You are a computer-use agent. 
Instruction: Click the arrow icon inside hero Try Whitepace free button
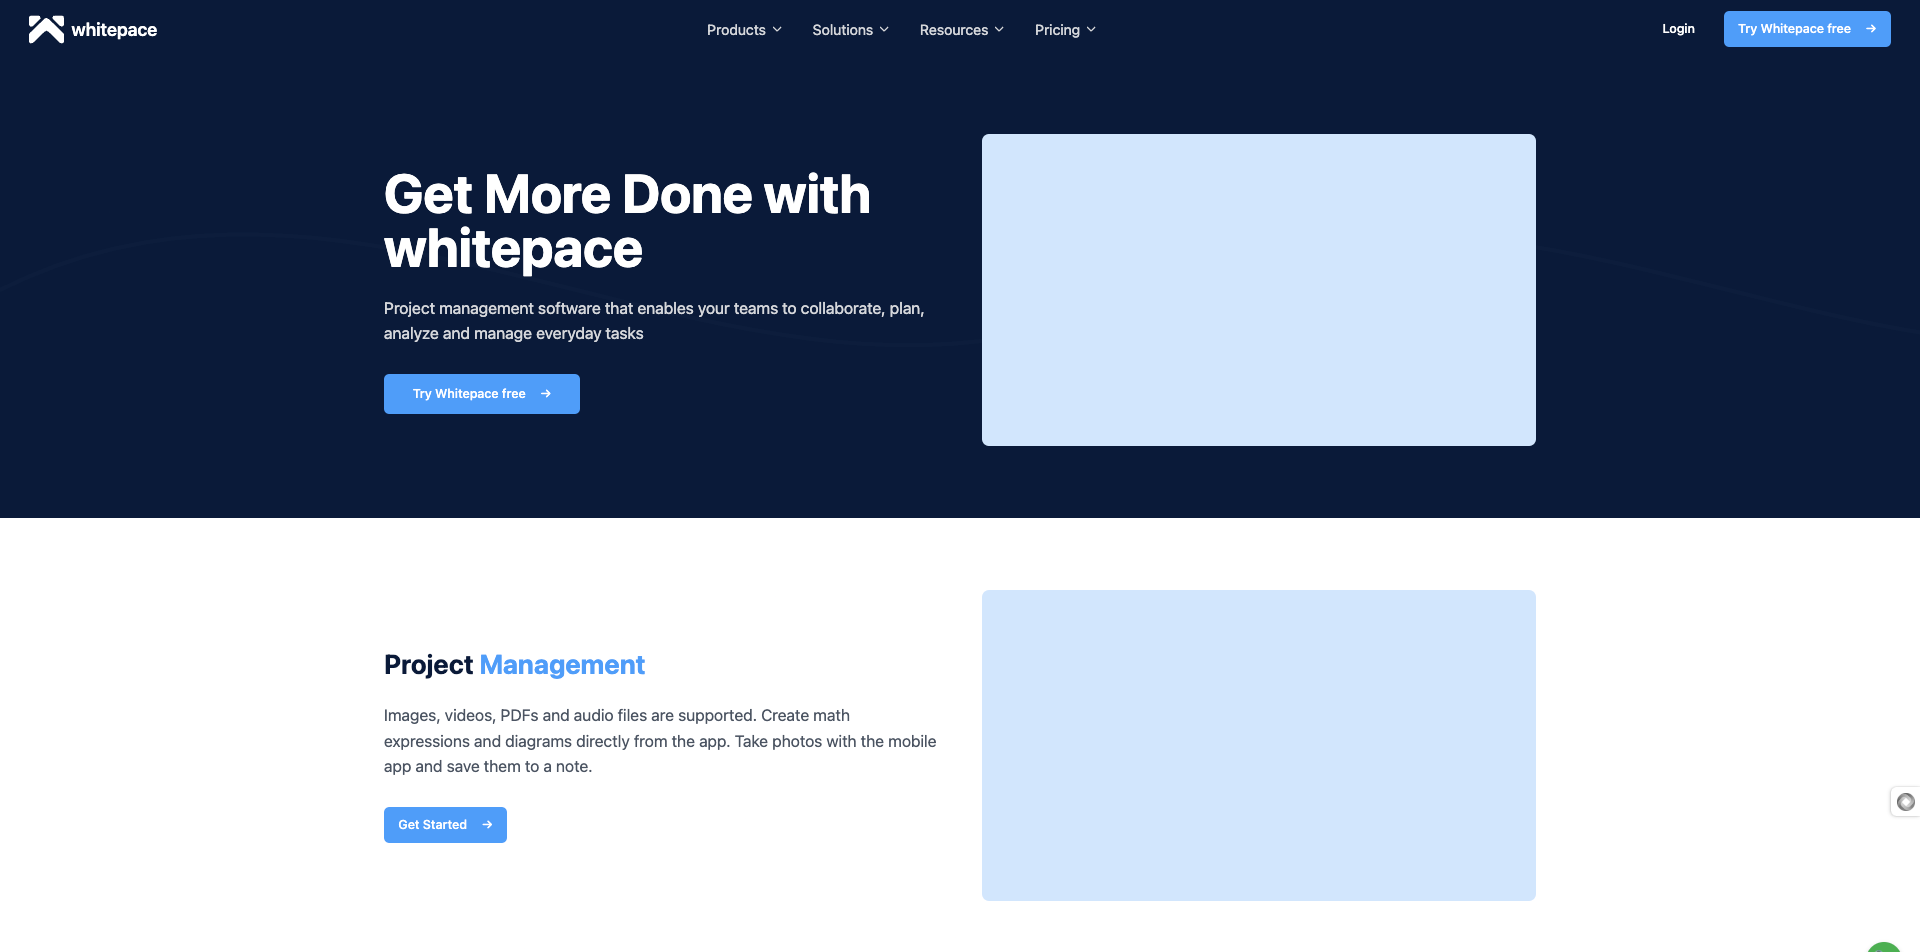(x=546, y=394)
